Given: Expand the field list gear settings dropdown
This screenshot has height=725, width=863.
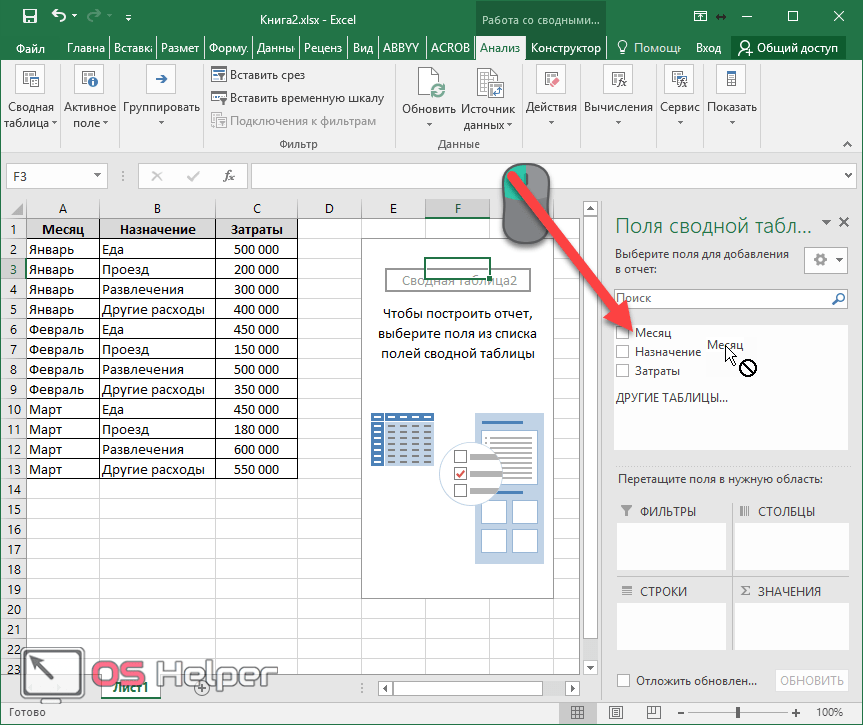Looking at the screenshot, I should pos(826,260).
